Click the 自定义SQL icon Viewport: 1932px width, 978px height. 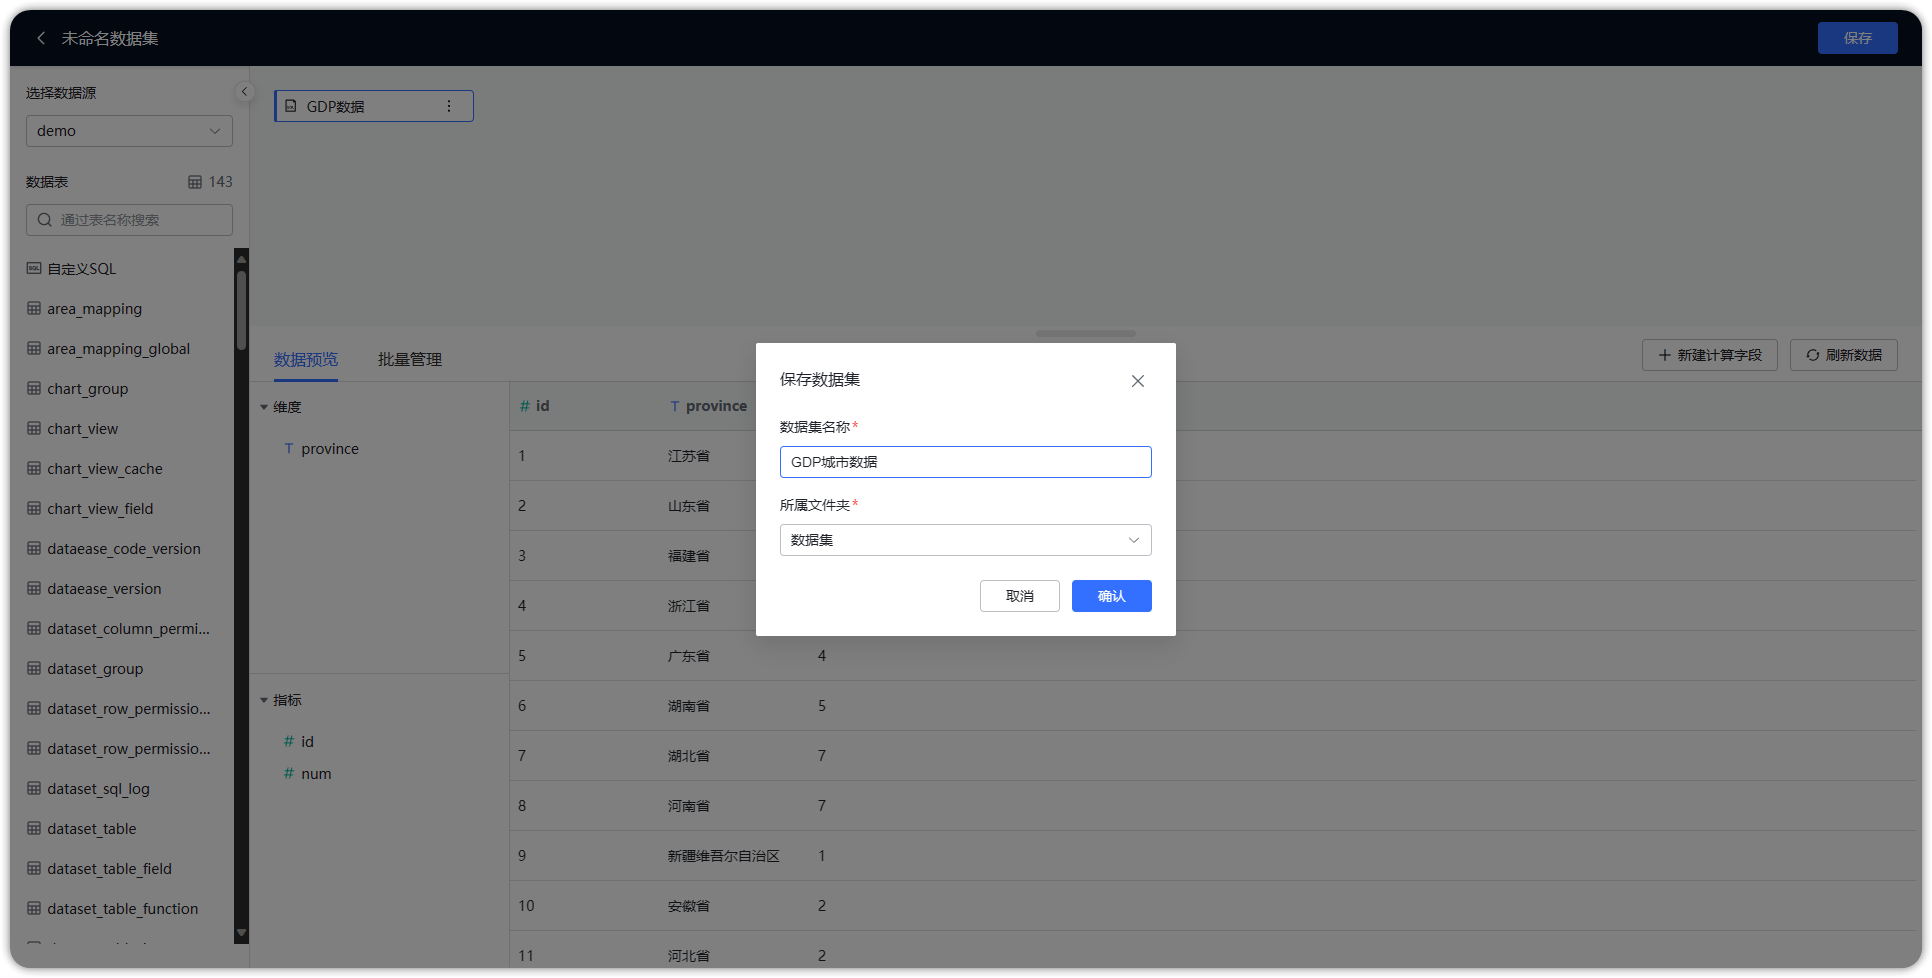pos(34,268)
